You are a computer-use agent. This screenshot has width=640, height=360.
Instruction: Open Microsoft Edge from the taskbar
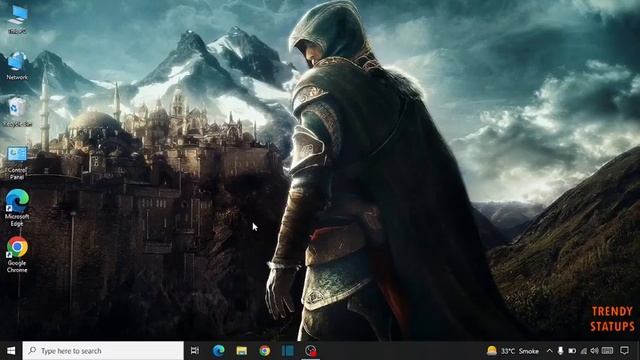click(218, 351)
